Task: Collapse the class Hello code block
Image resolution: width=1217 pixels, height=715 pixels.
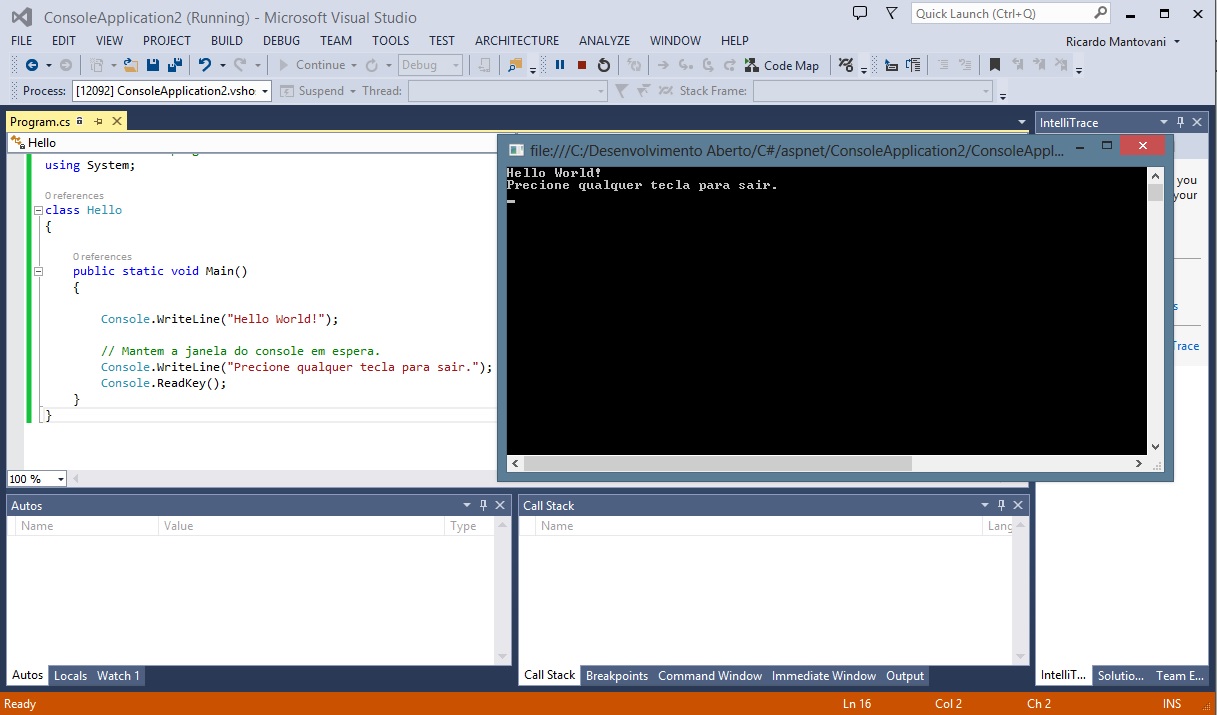Action: tap(38, 210)
